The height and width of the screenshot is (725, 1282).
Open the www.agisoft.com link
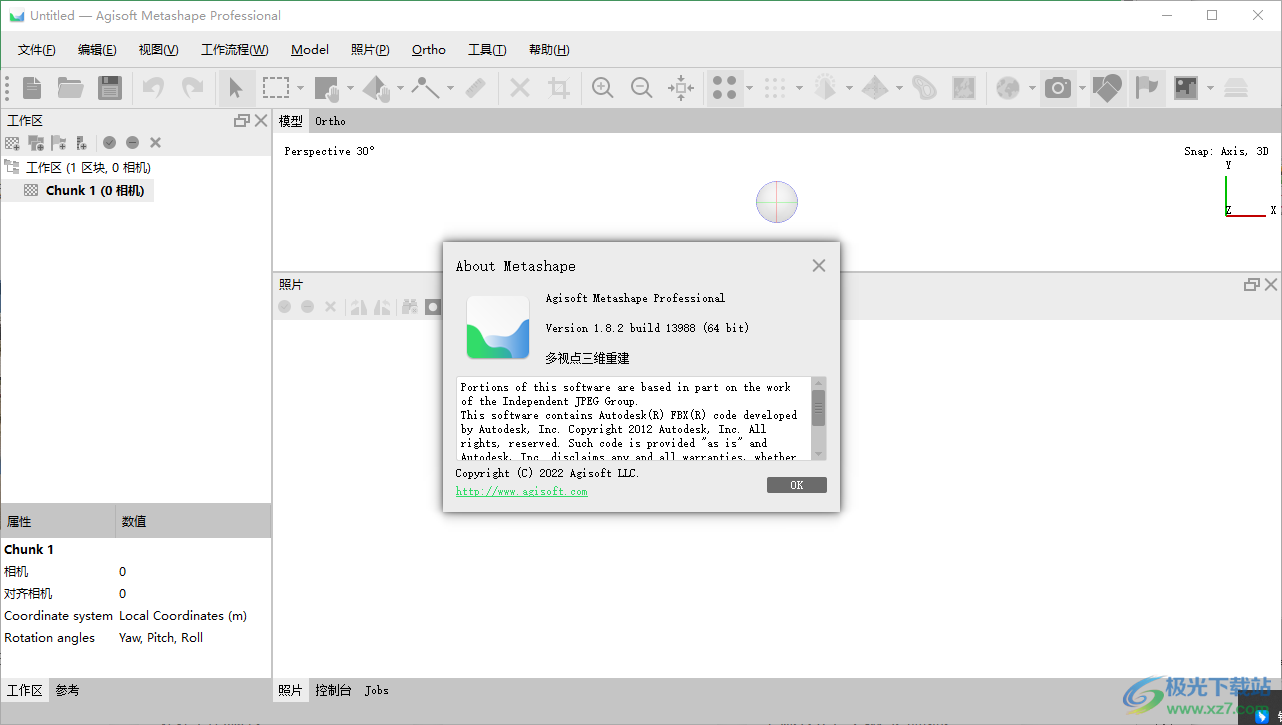(521, 491)
